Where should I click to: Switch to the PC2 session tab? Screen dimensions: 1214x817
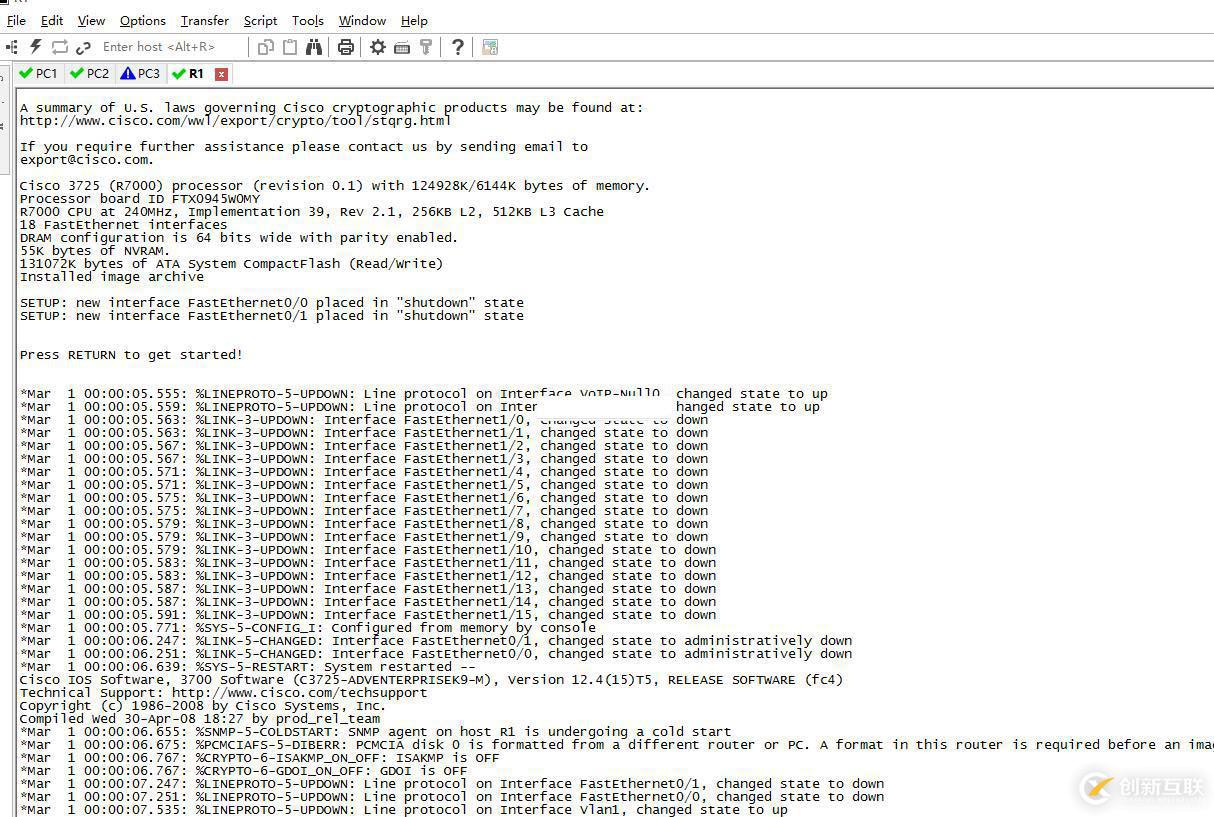click(x=89, y=74)
